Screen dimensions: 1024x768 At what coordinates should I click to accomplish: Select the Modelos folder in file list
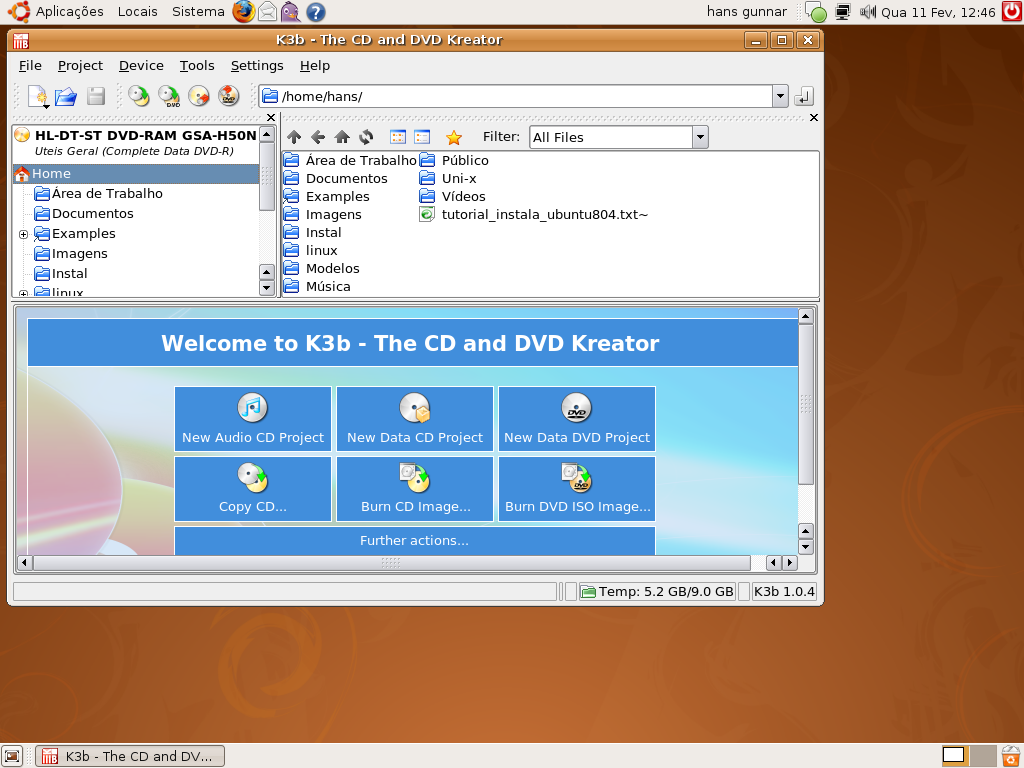point(321,268)
